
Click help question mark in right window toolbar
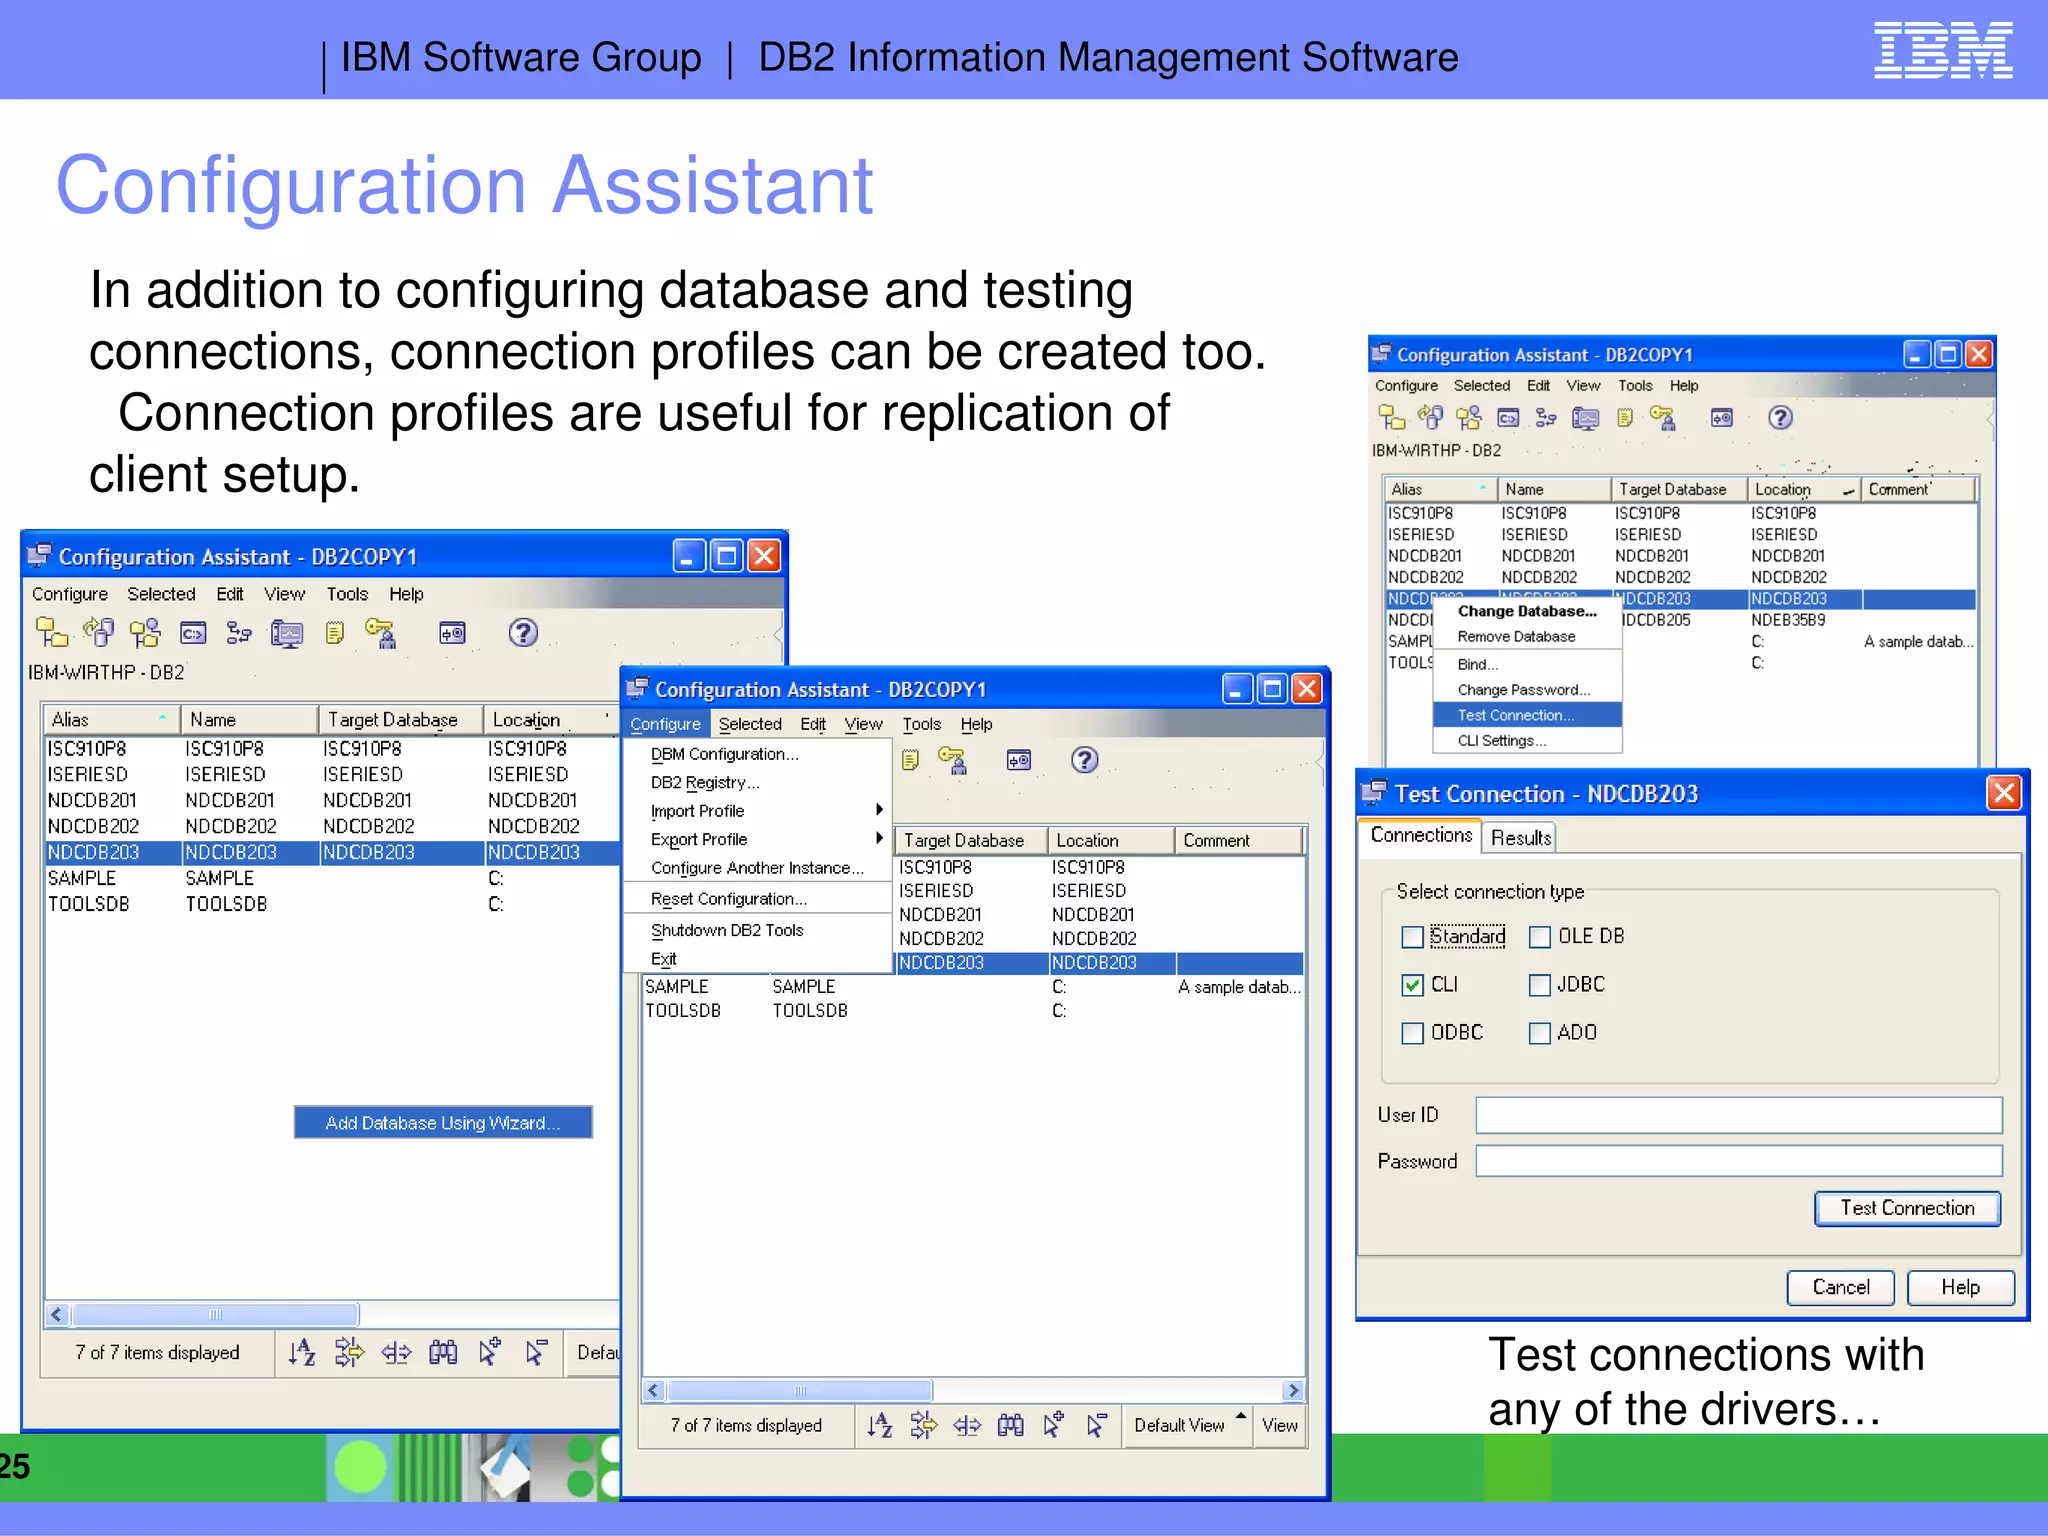point(1781,418)
